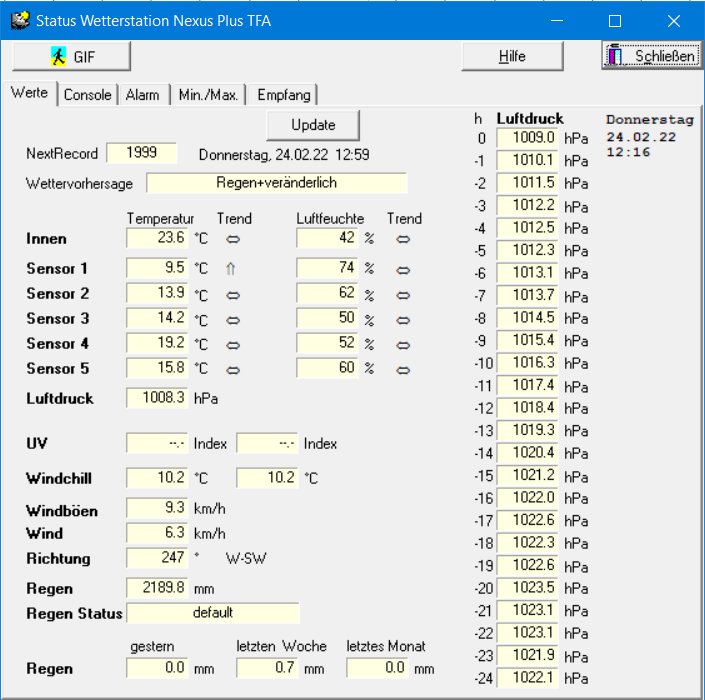Click the Wettervorhersage forecast field

click(276, 183)
